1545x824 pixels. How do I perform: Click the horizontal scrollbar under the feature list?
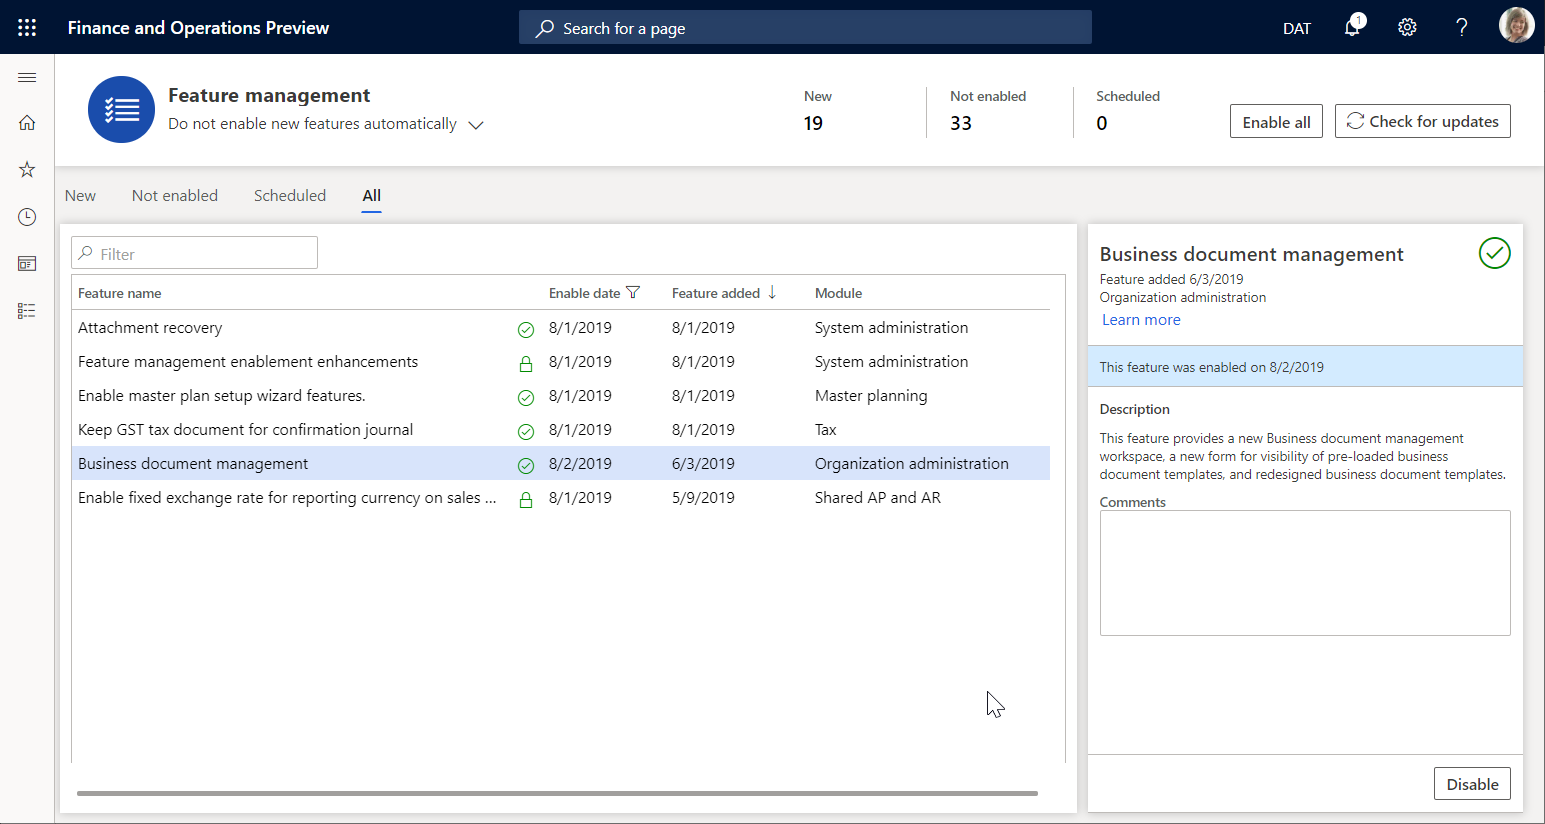(x=557, y=793)
